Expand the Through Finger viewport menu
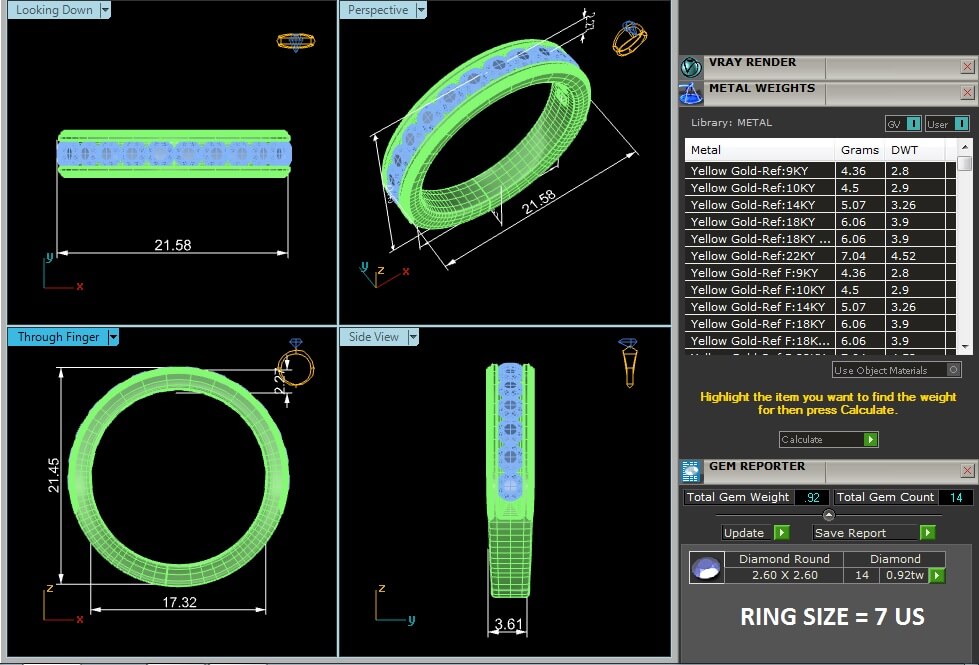The image size is (979, 665). [x=113, y=337]
